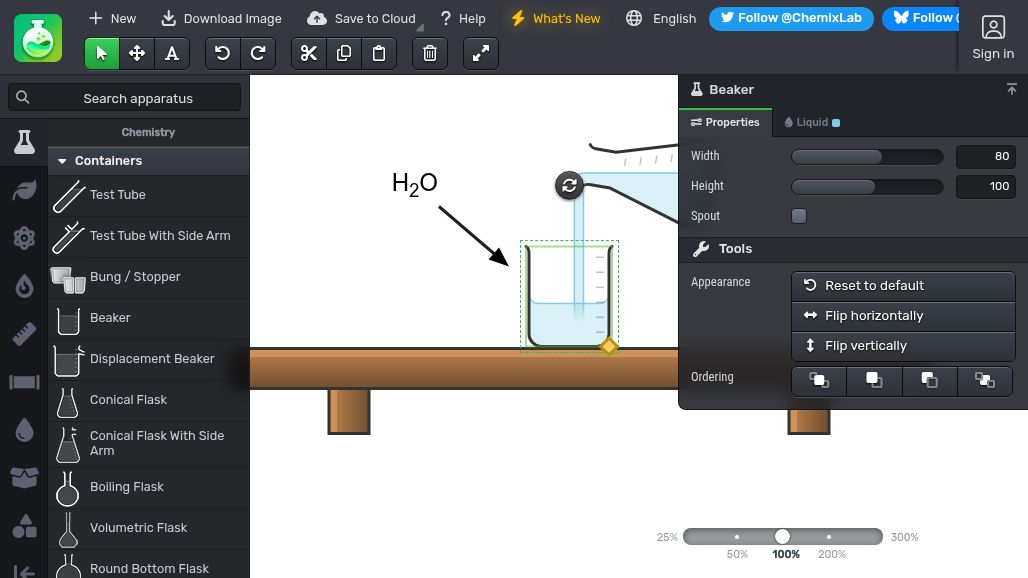The width and height of the screenshot is (1028, 578).
Task: Adjust the Width slider
Action: click(867, 156)
